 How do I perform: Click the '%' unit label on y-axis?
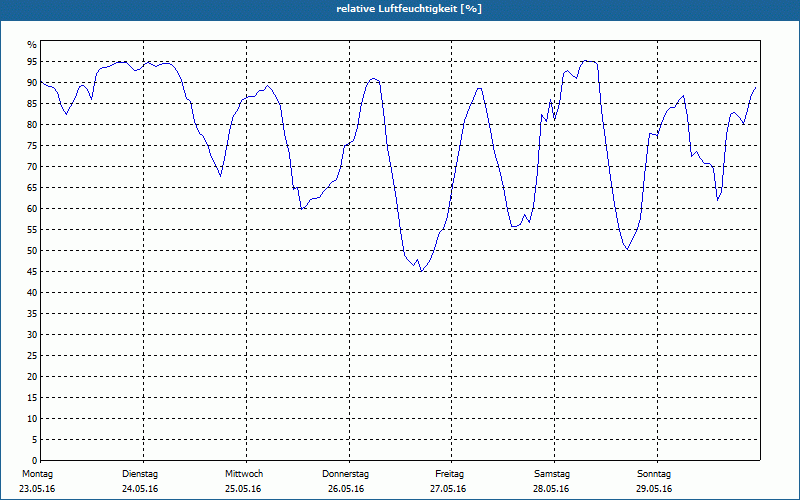[32, 45]
